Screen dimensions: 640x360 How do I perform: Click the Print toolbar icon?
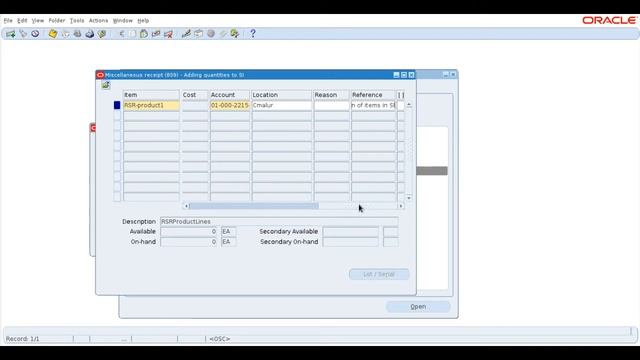point(90,34)
